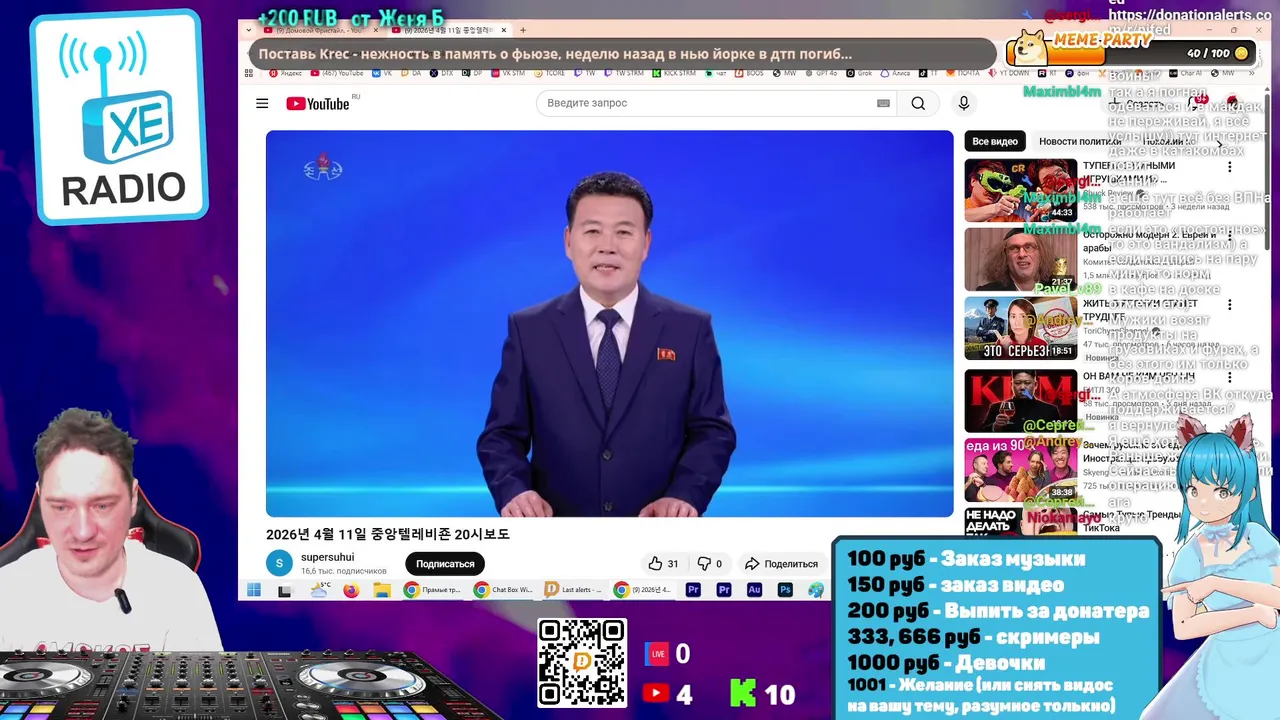Open the weather widget showing 5°C
Image resolution: width=1280 pixels, height=720 pixels.
click(319, 590)
